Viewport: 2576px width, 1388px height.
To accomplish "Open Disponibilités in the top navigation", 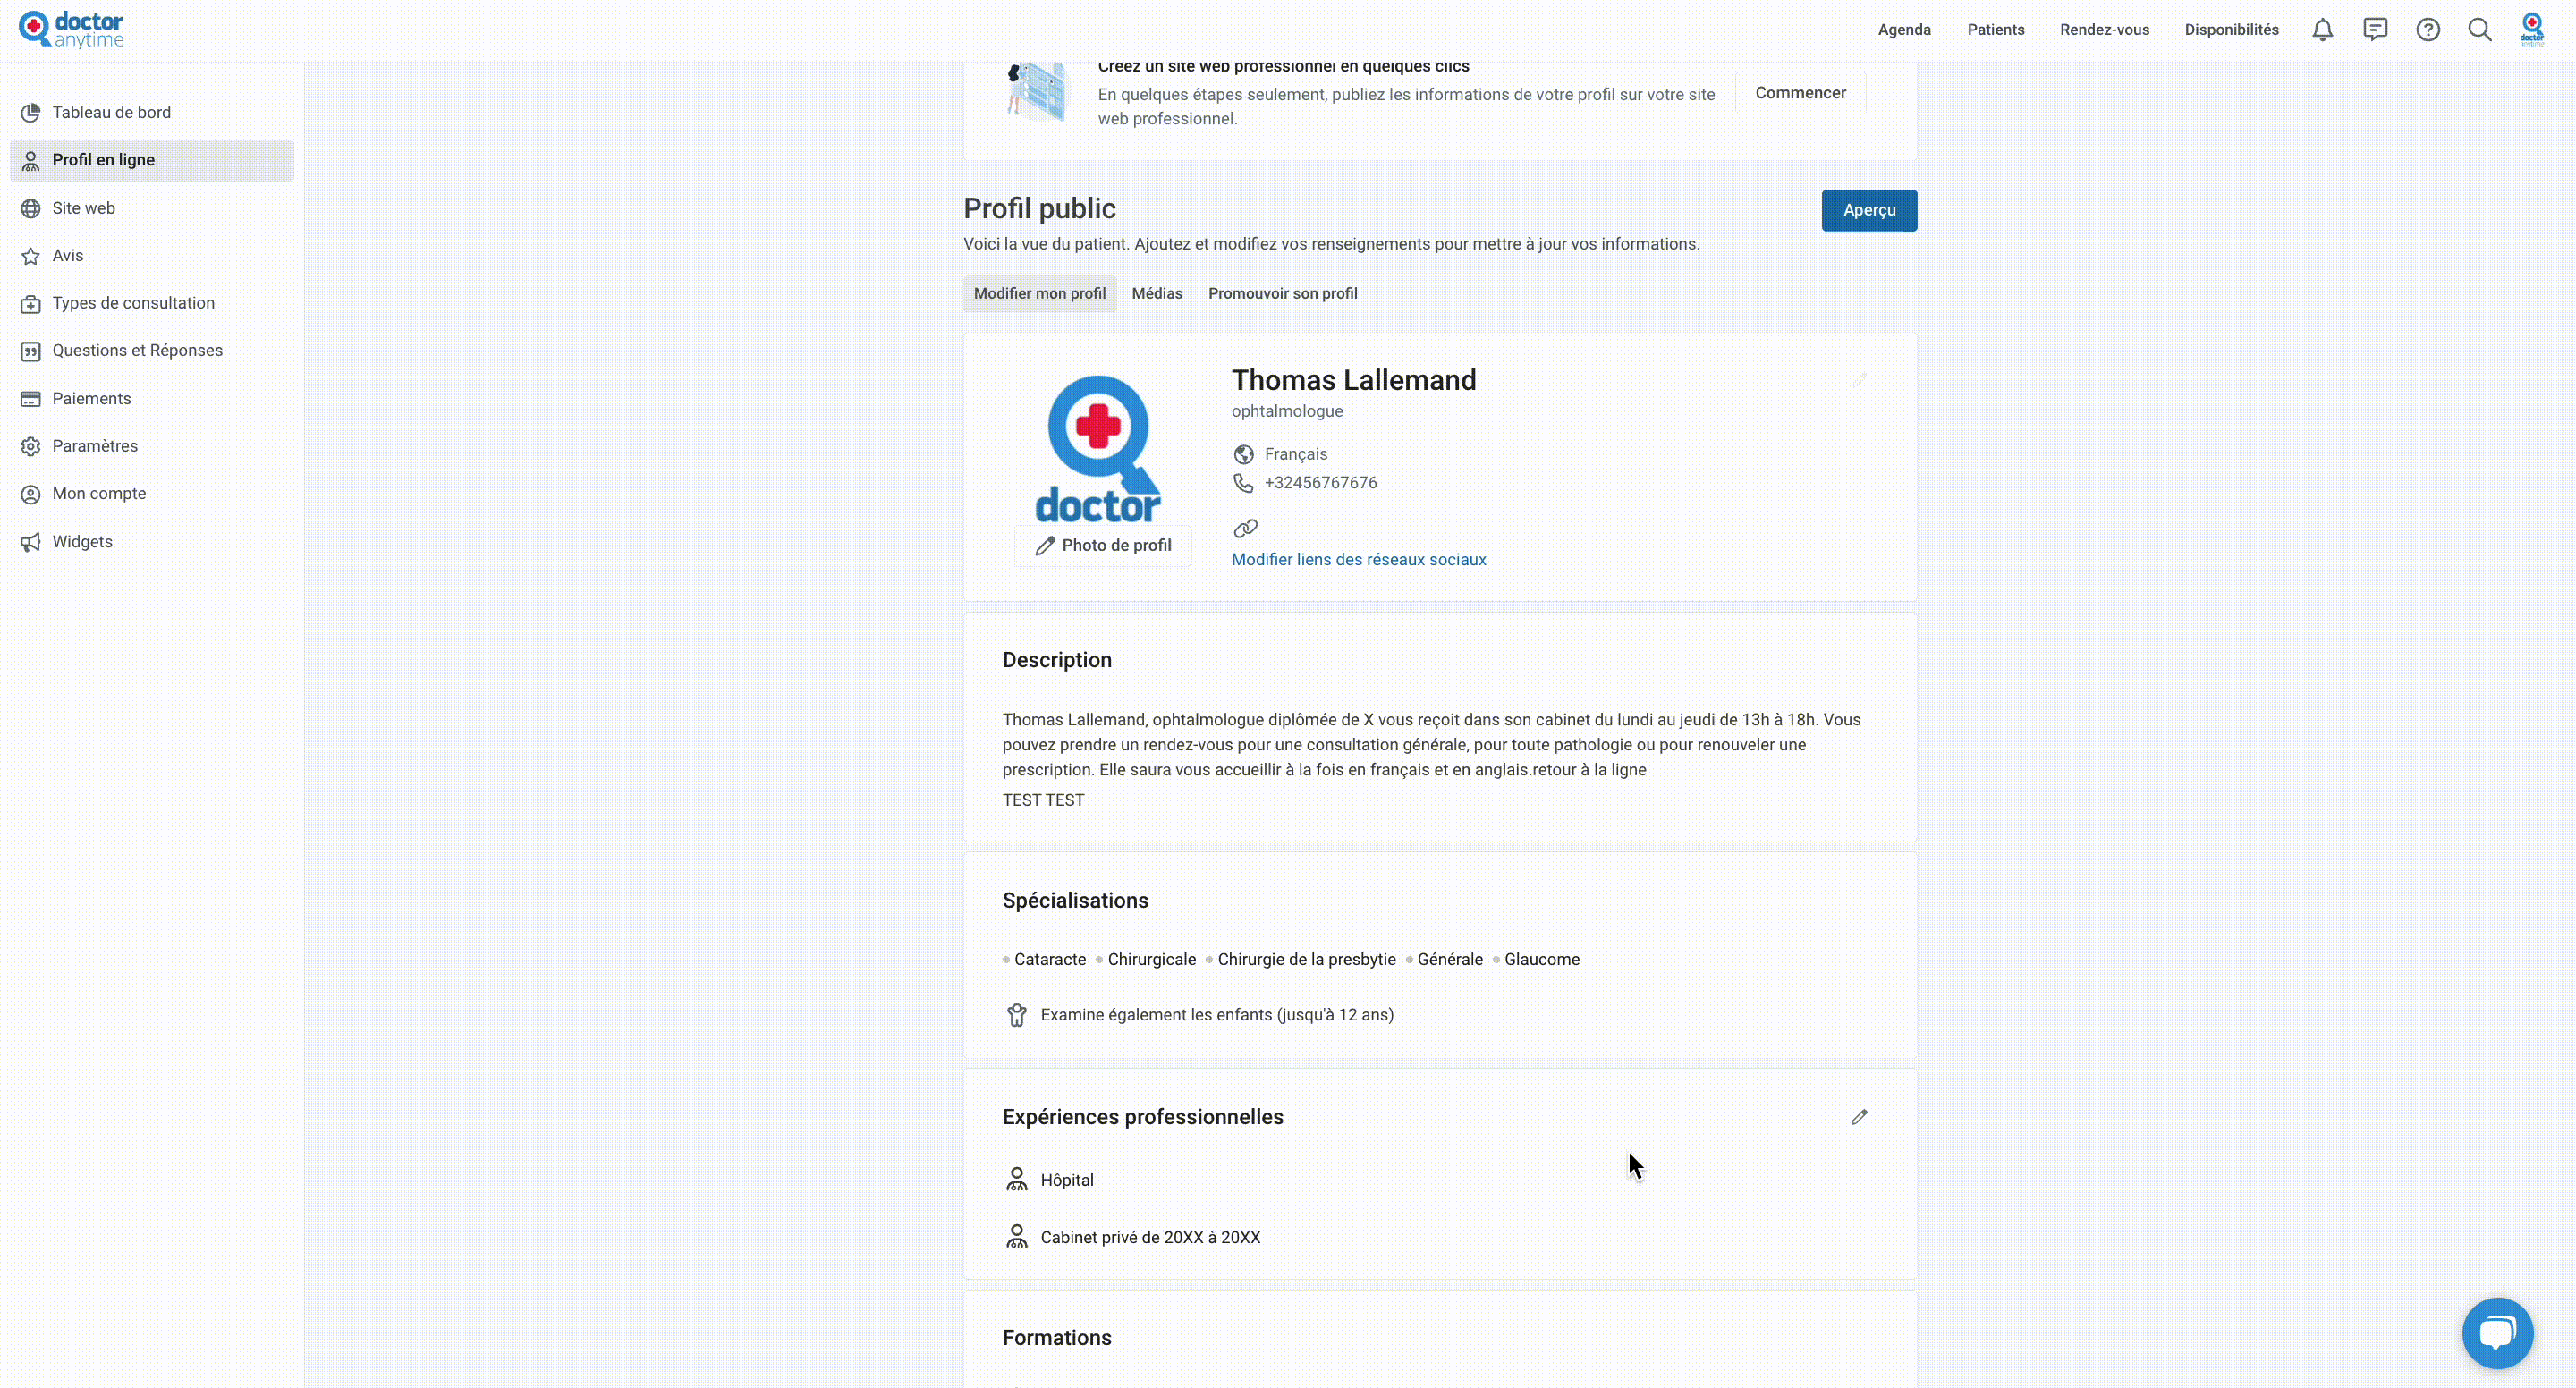I will point(2231,30).
